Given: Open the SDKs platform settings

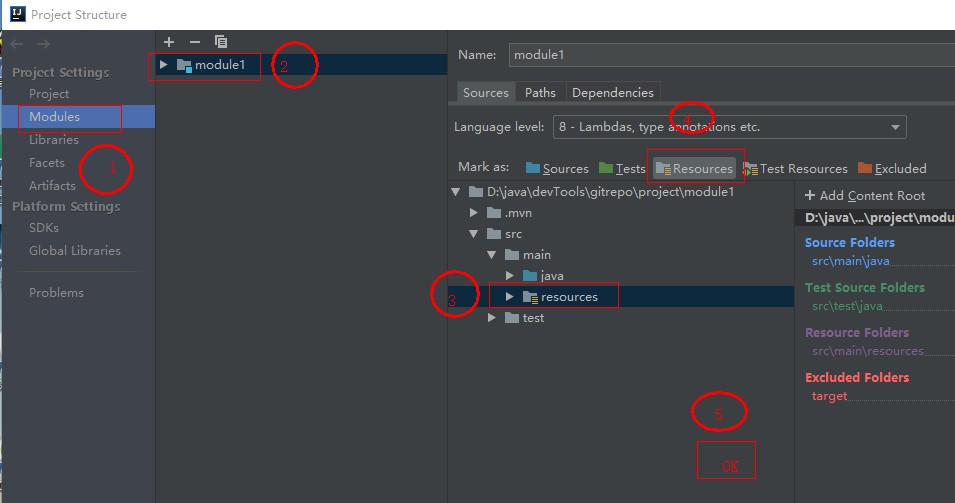Looking at the screenshot, I should point(44,227).
